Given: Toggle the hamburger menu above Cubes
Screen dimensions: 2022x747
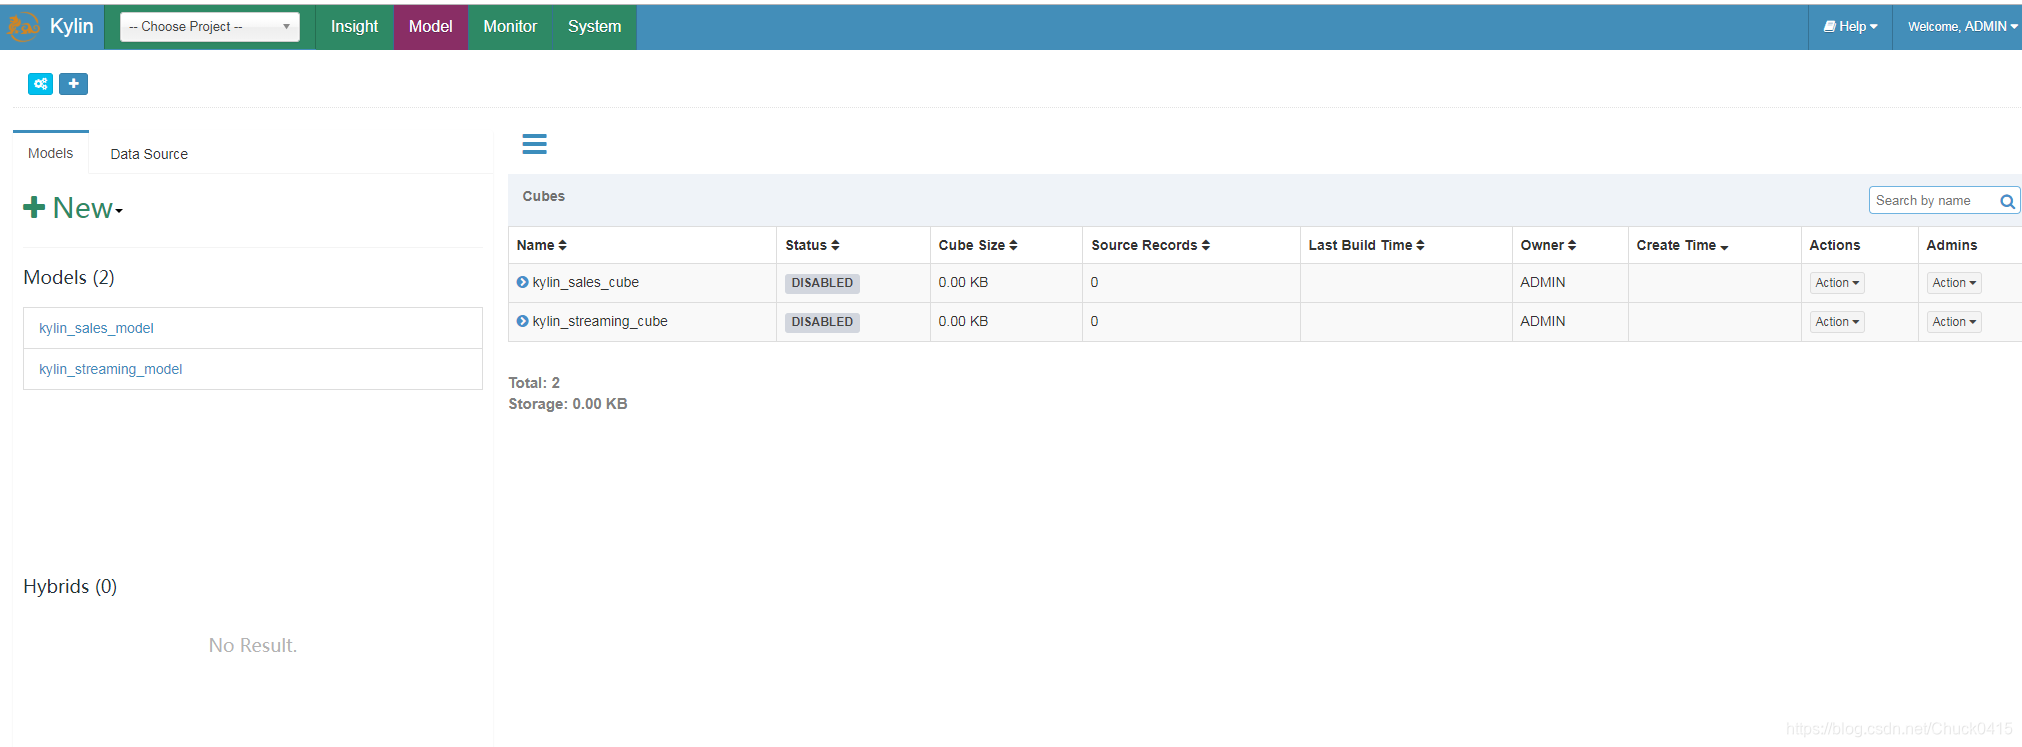Looking at the screenshot, I should point(534,144).
